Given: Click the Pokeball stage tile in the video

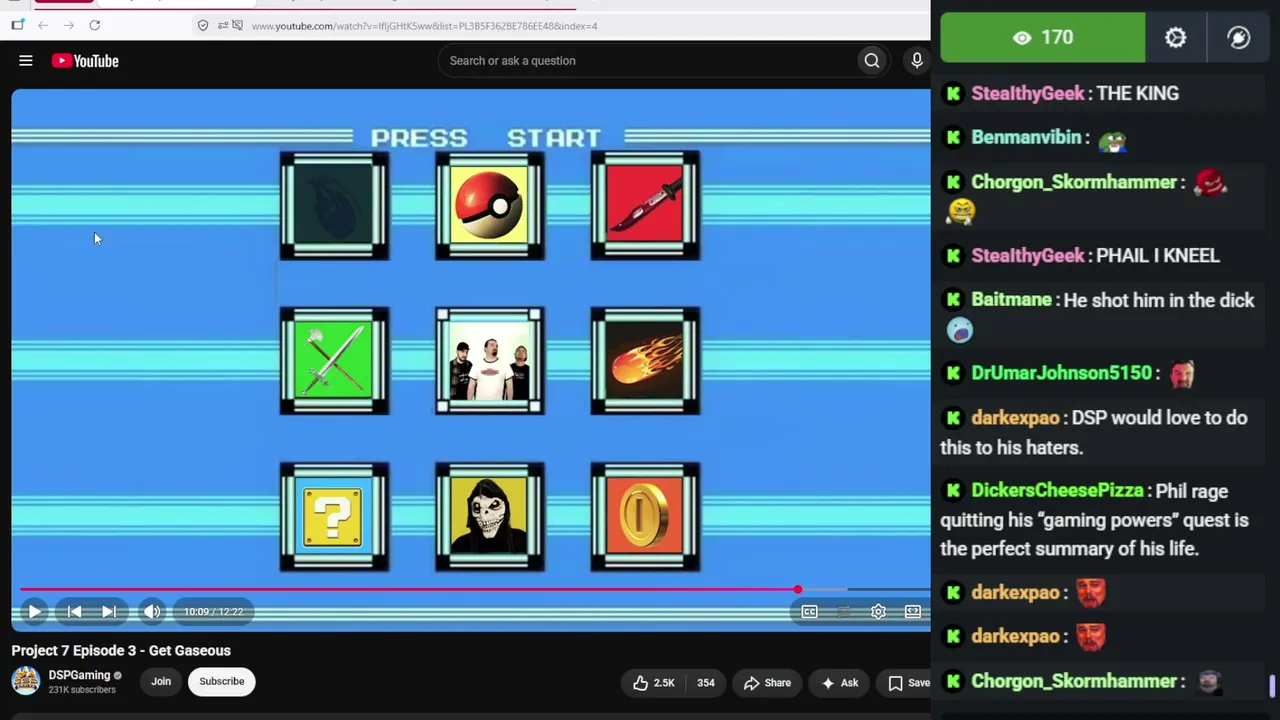Looking at the screenshot, I should tap(490, 206).
